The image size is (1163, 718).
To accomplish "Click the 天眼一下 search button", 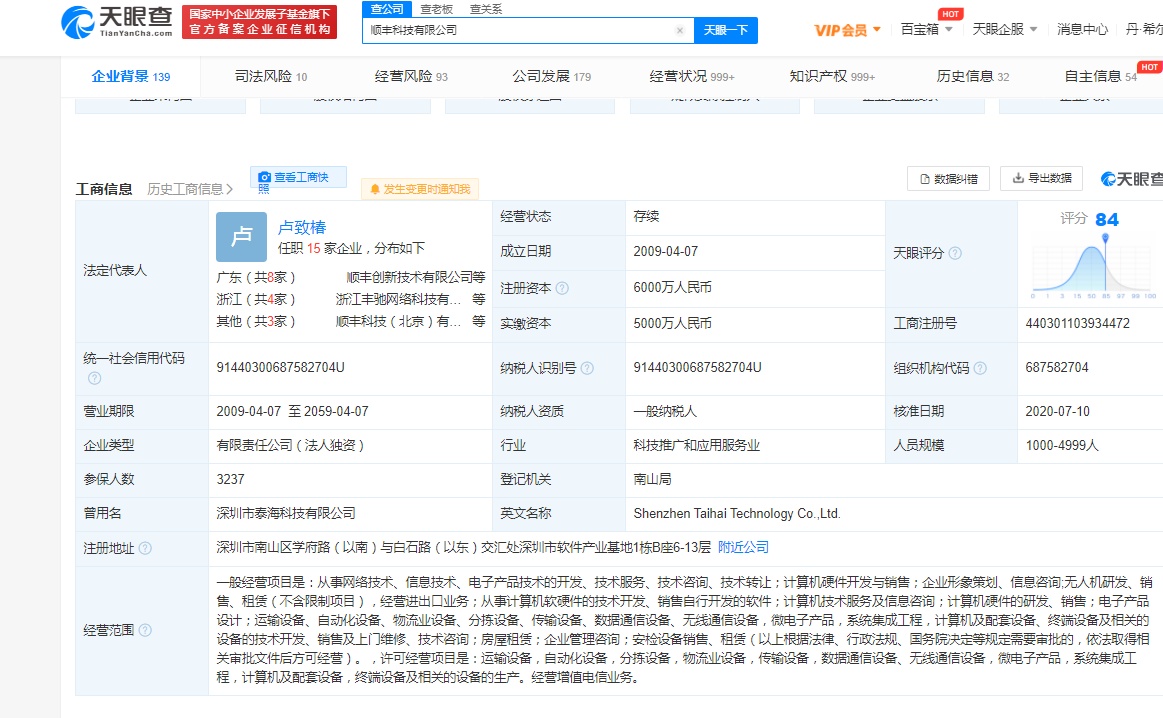I will pyautogui.click(x=725, y=30).
